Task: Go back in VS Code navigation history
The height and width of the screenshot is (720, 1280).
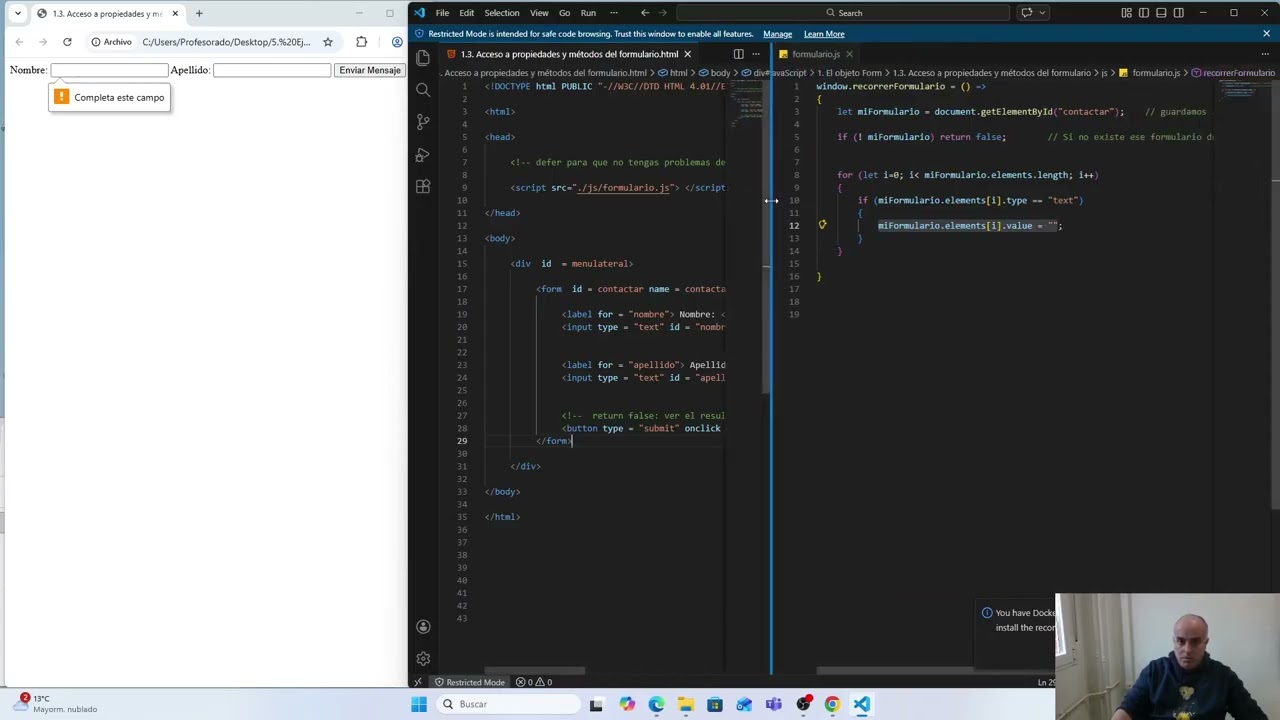Action: pos(645,13)
